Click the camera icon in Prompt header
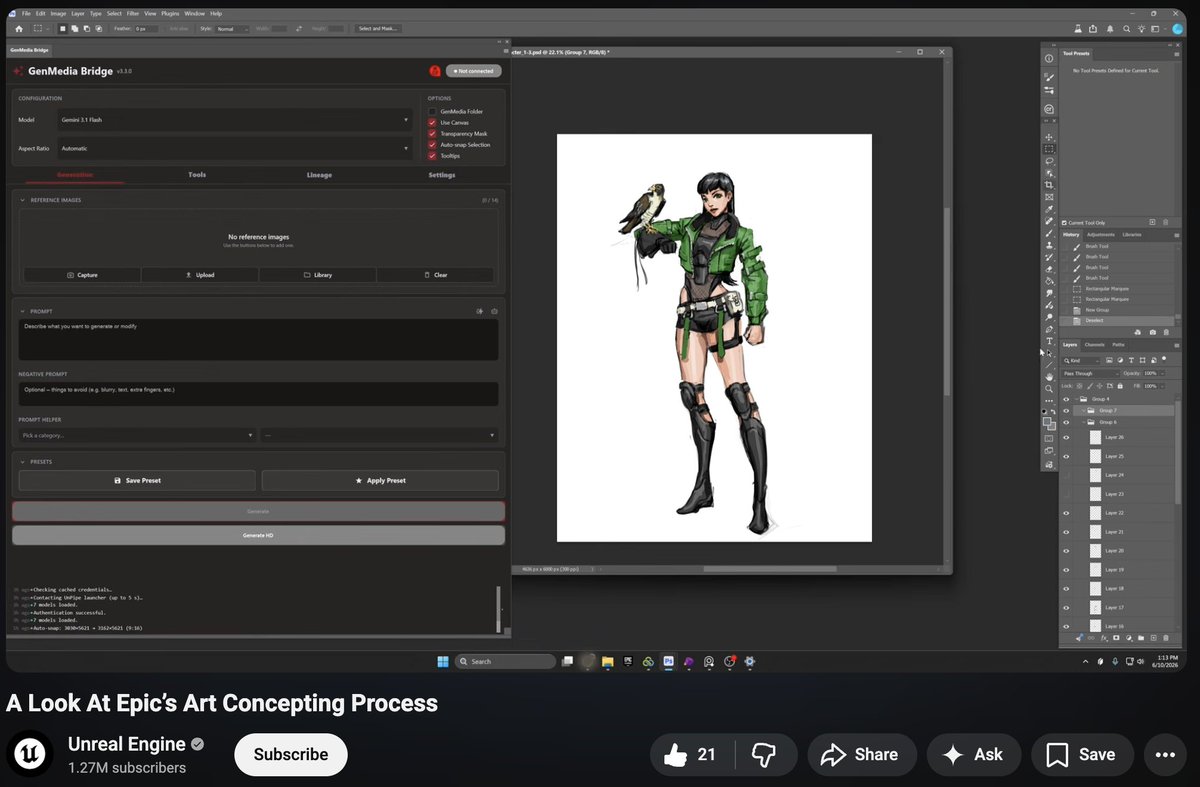Screen dimensions: 1200x787 click(x=495, y=311)
